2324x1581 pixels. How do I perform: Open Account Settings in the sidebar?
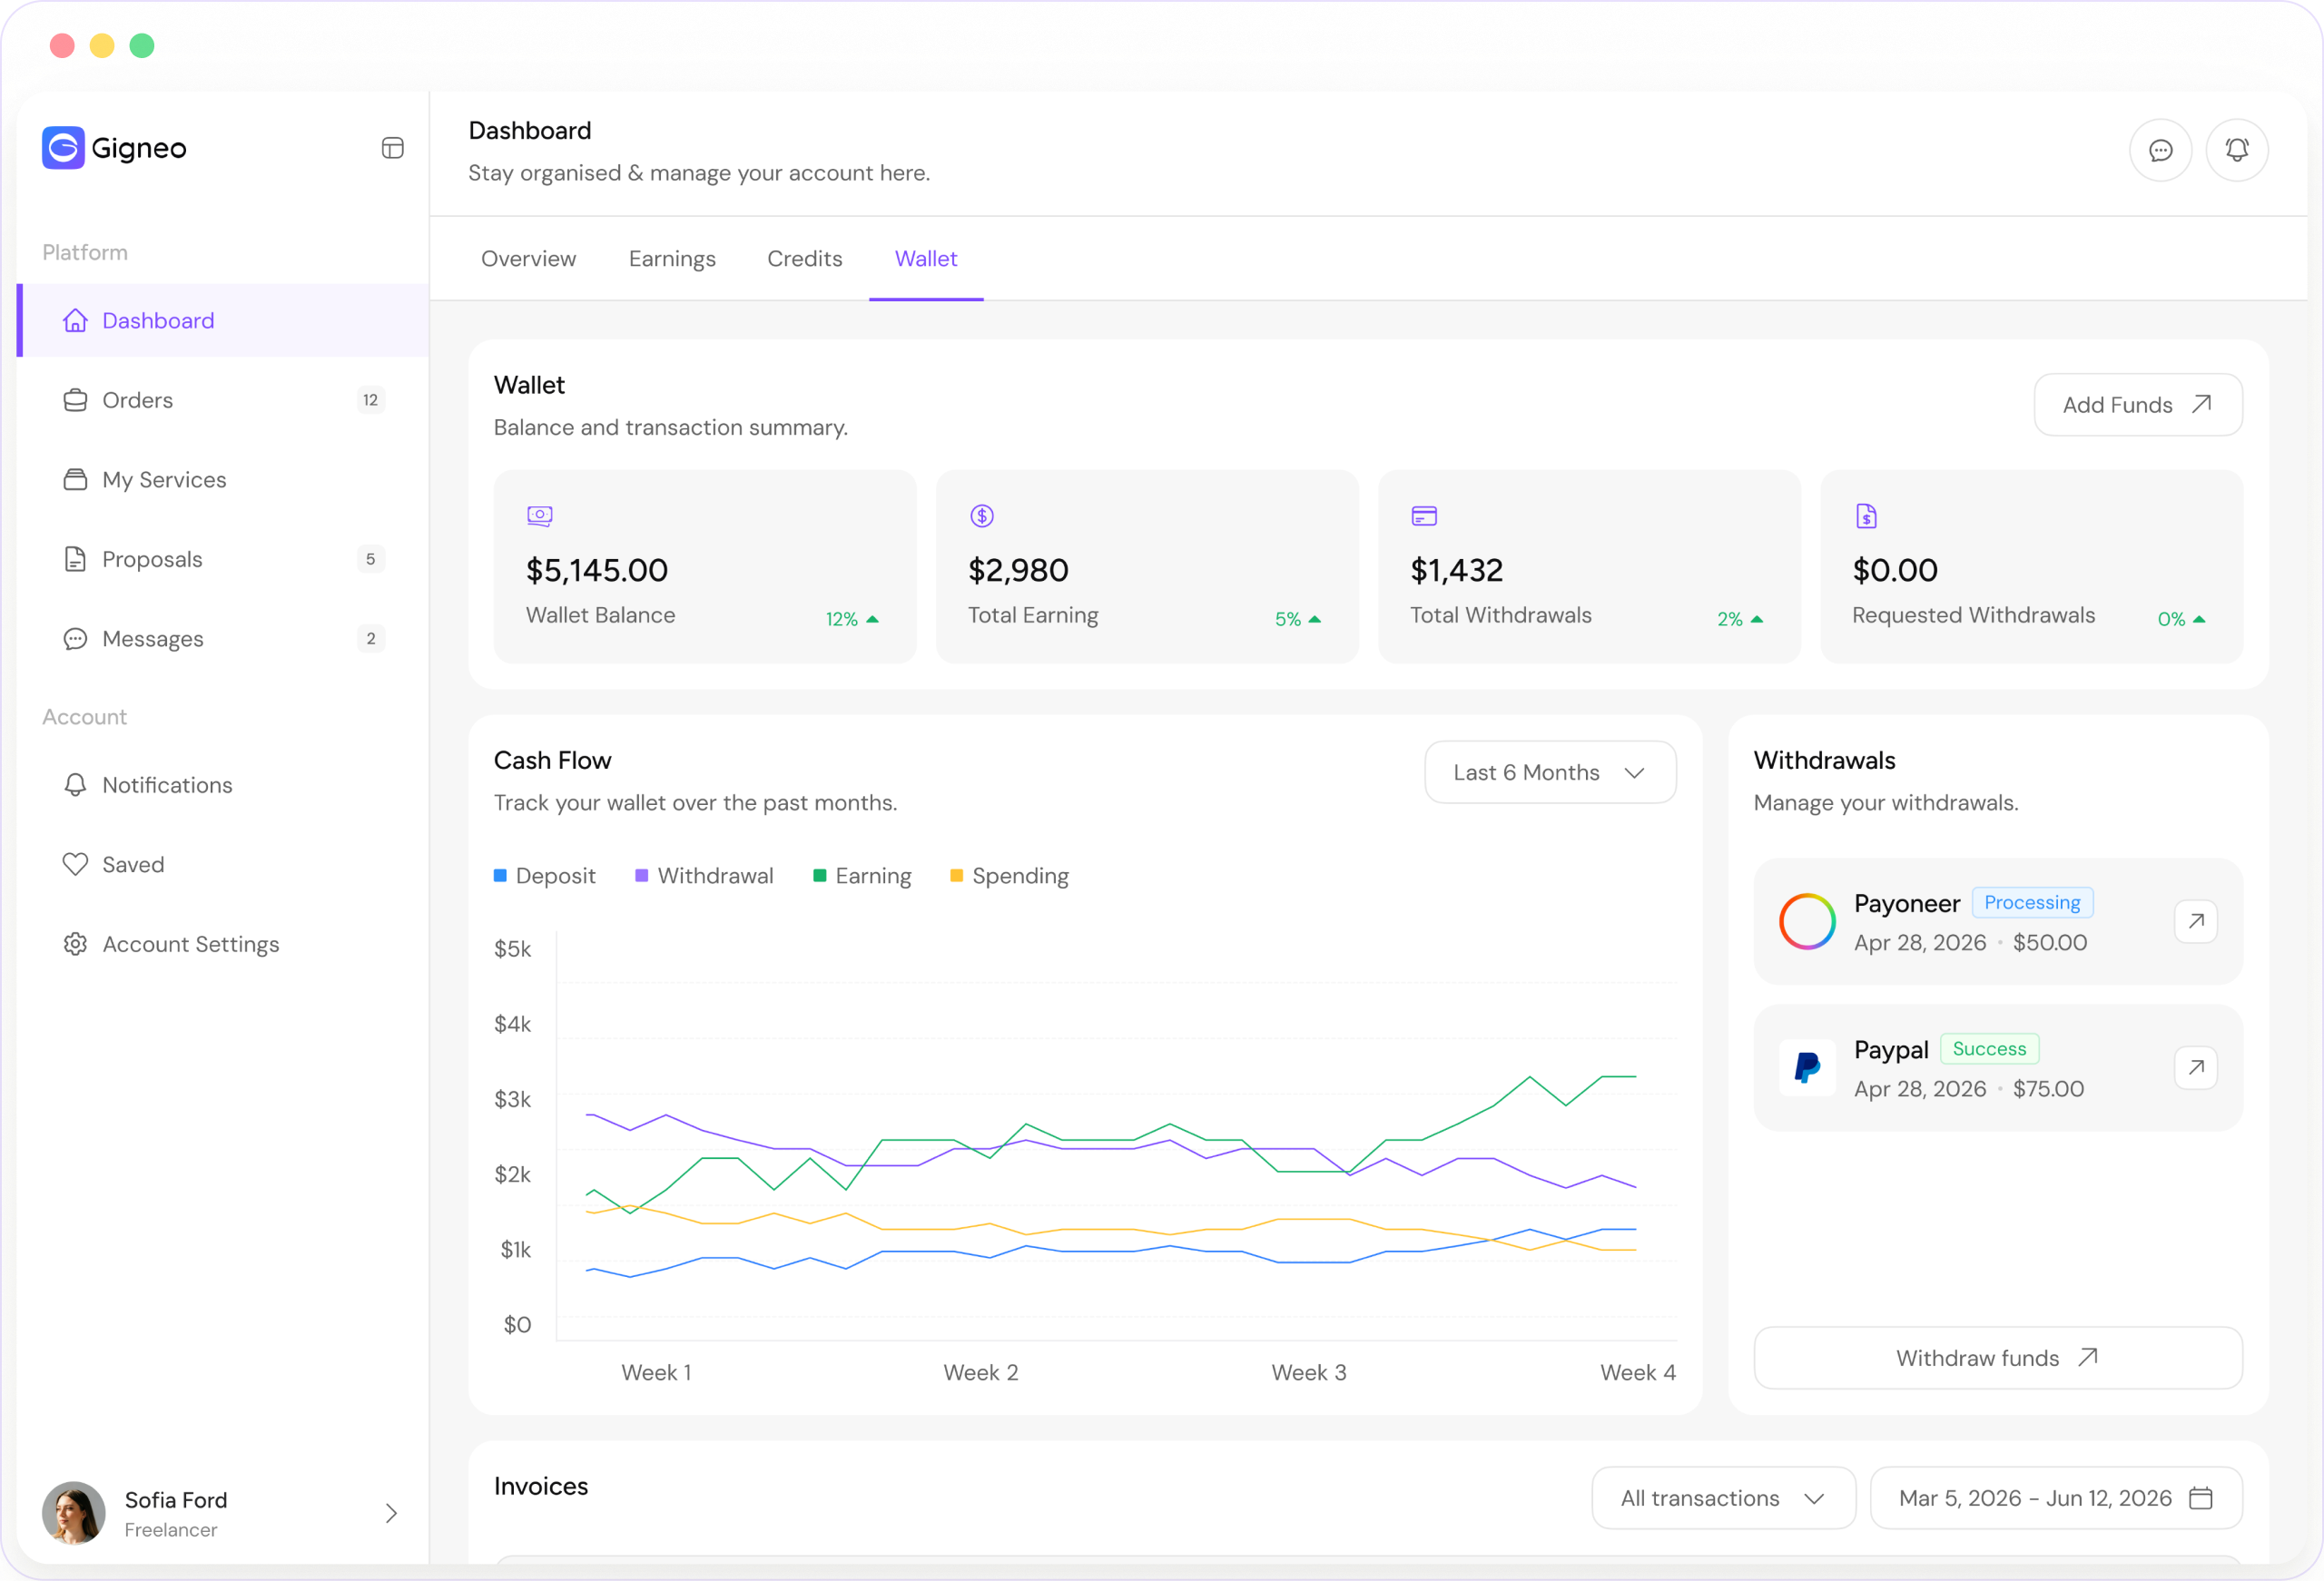click(x=223, y=944)
